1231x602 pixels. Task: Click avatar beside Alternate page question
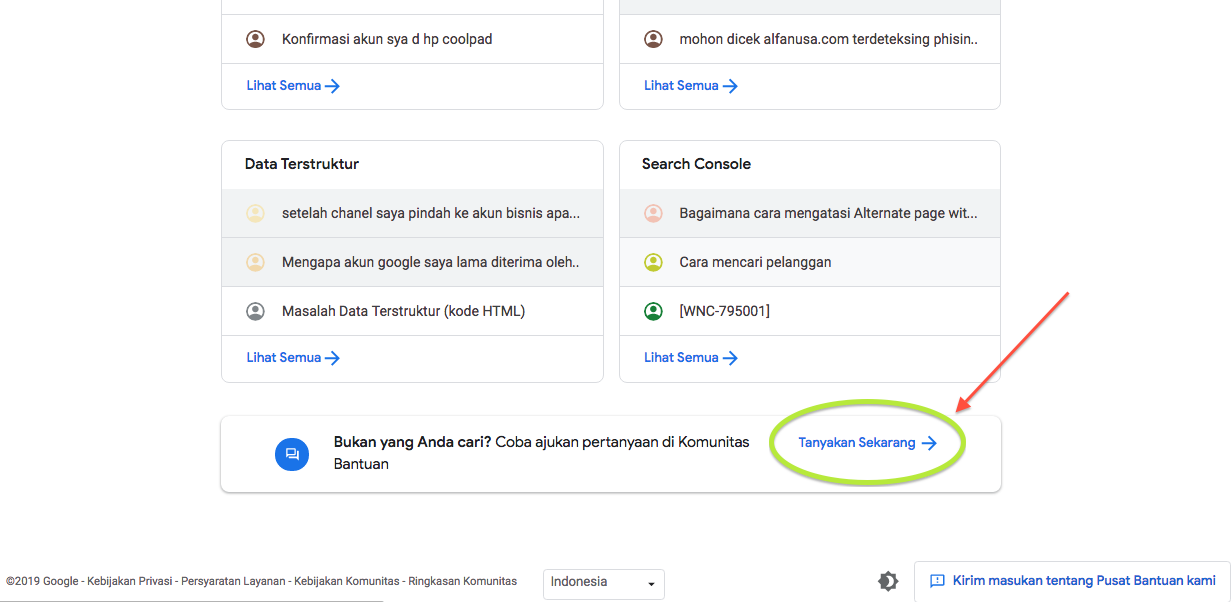click(653, 213)
